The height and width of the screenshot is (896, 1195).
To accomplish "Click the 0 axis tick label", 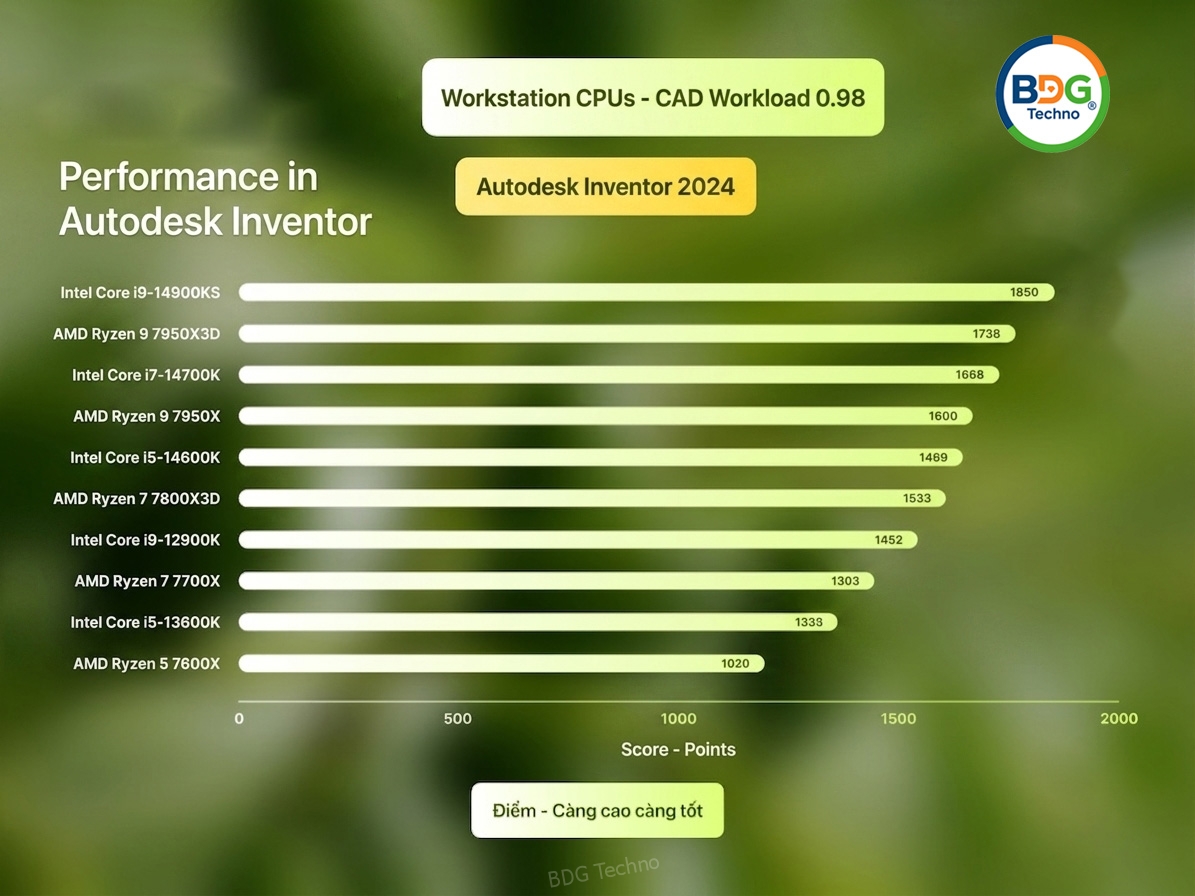I will point(239,718).
